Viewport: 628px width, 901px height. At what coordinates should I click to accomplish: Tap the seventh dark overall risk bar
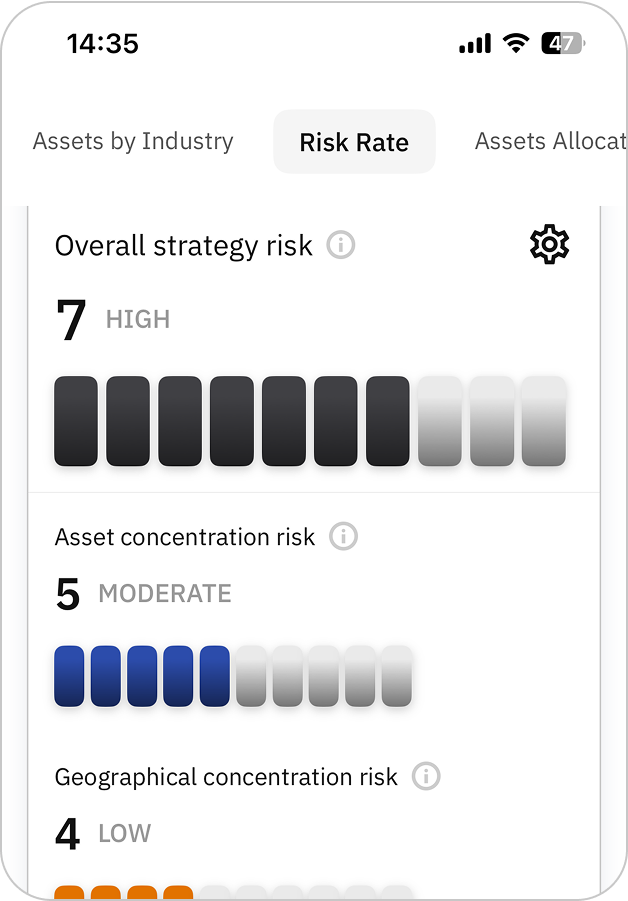[x=388, y=421]
